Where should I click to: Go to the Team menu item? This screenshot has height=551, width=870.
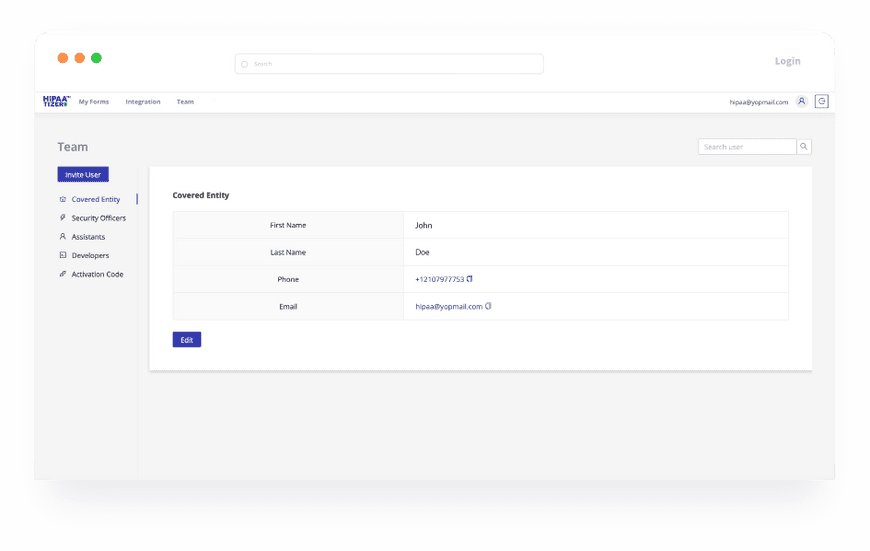coord(185,102)
